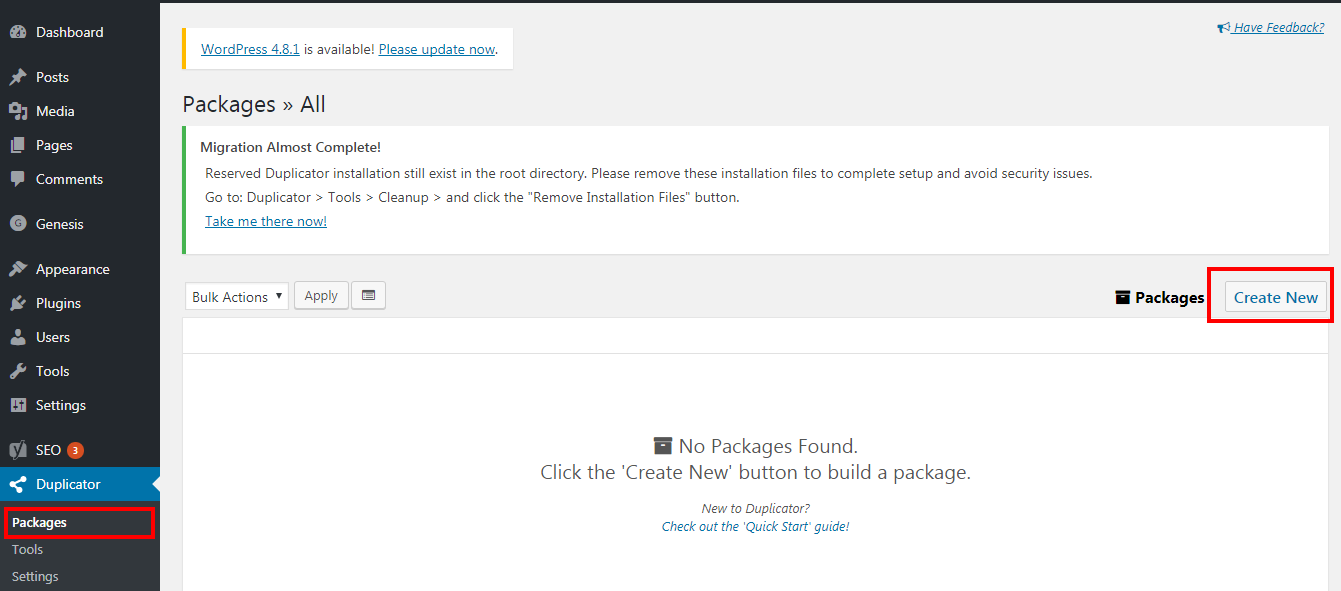
Task: Open Settings under Duplicator submenu
Action: pos(35,576)
